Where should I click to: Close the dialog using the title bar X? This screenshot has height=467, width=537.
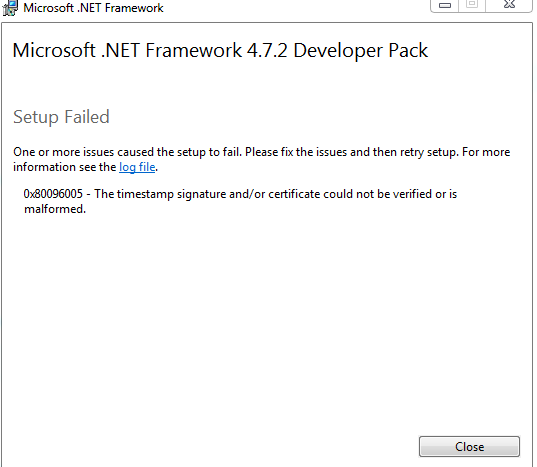click(x=509, y=4)
